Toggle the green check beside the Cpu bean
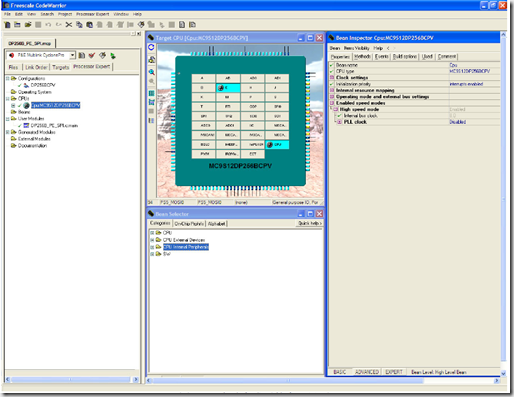Image resolution: width=514 pixels, height=397 pixels. [20, 105]
